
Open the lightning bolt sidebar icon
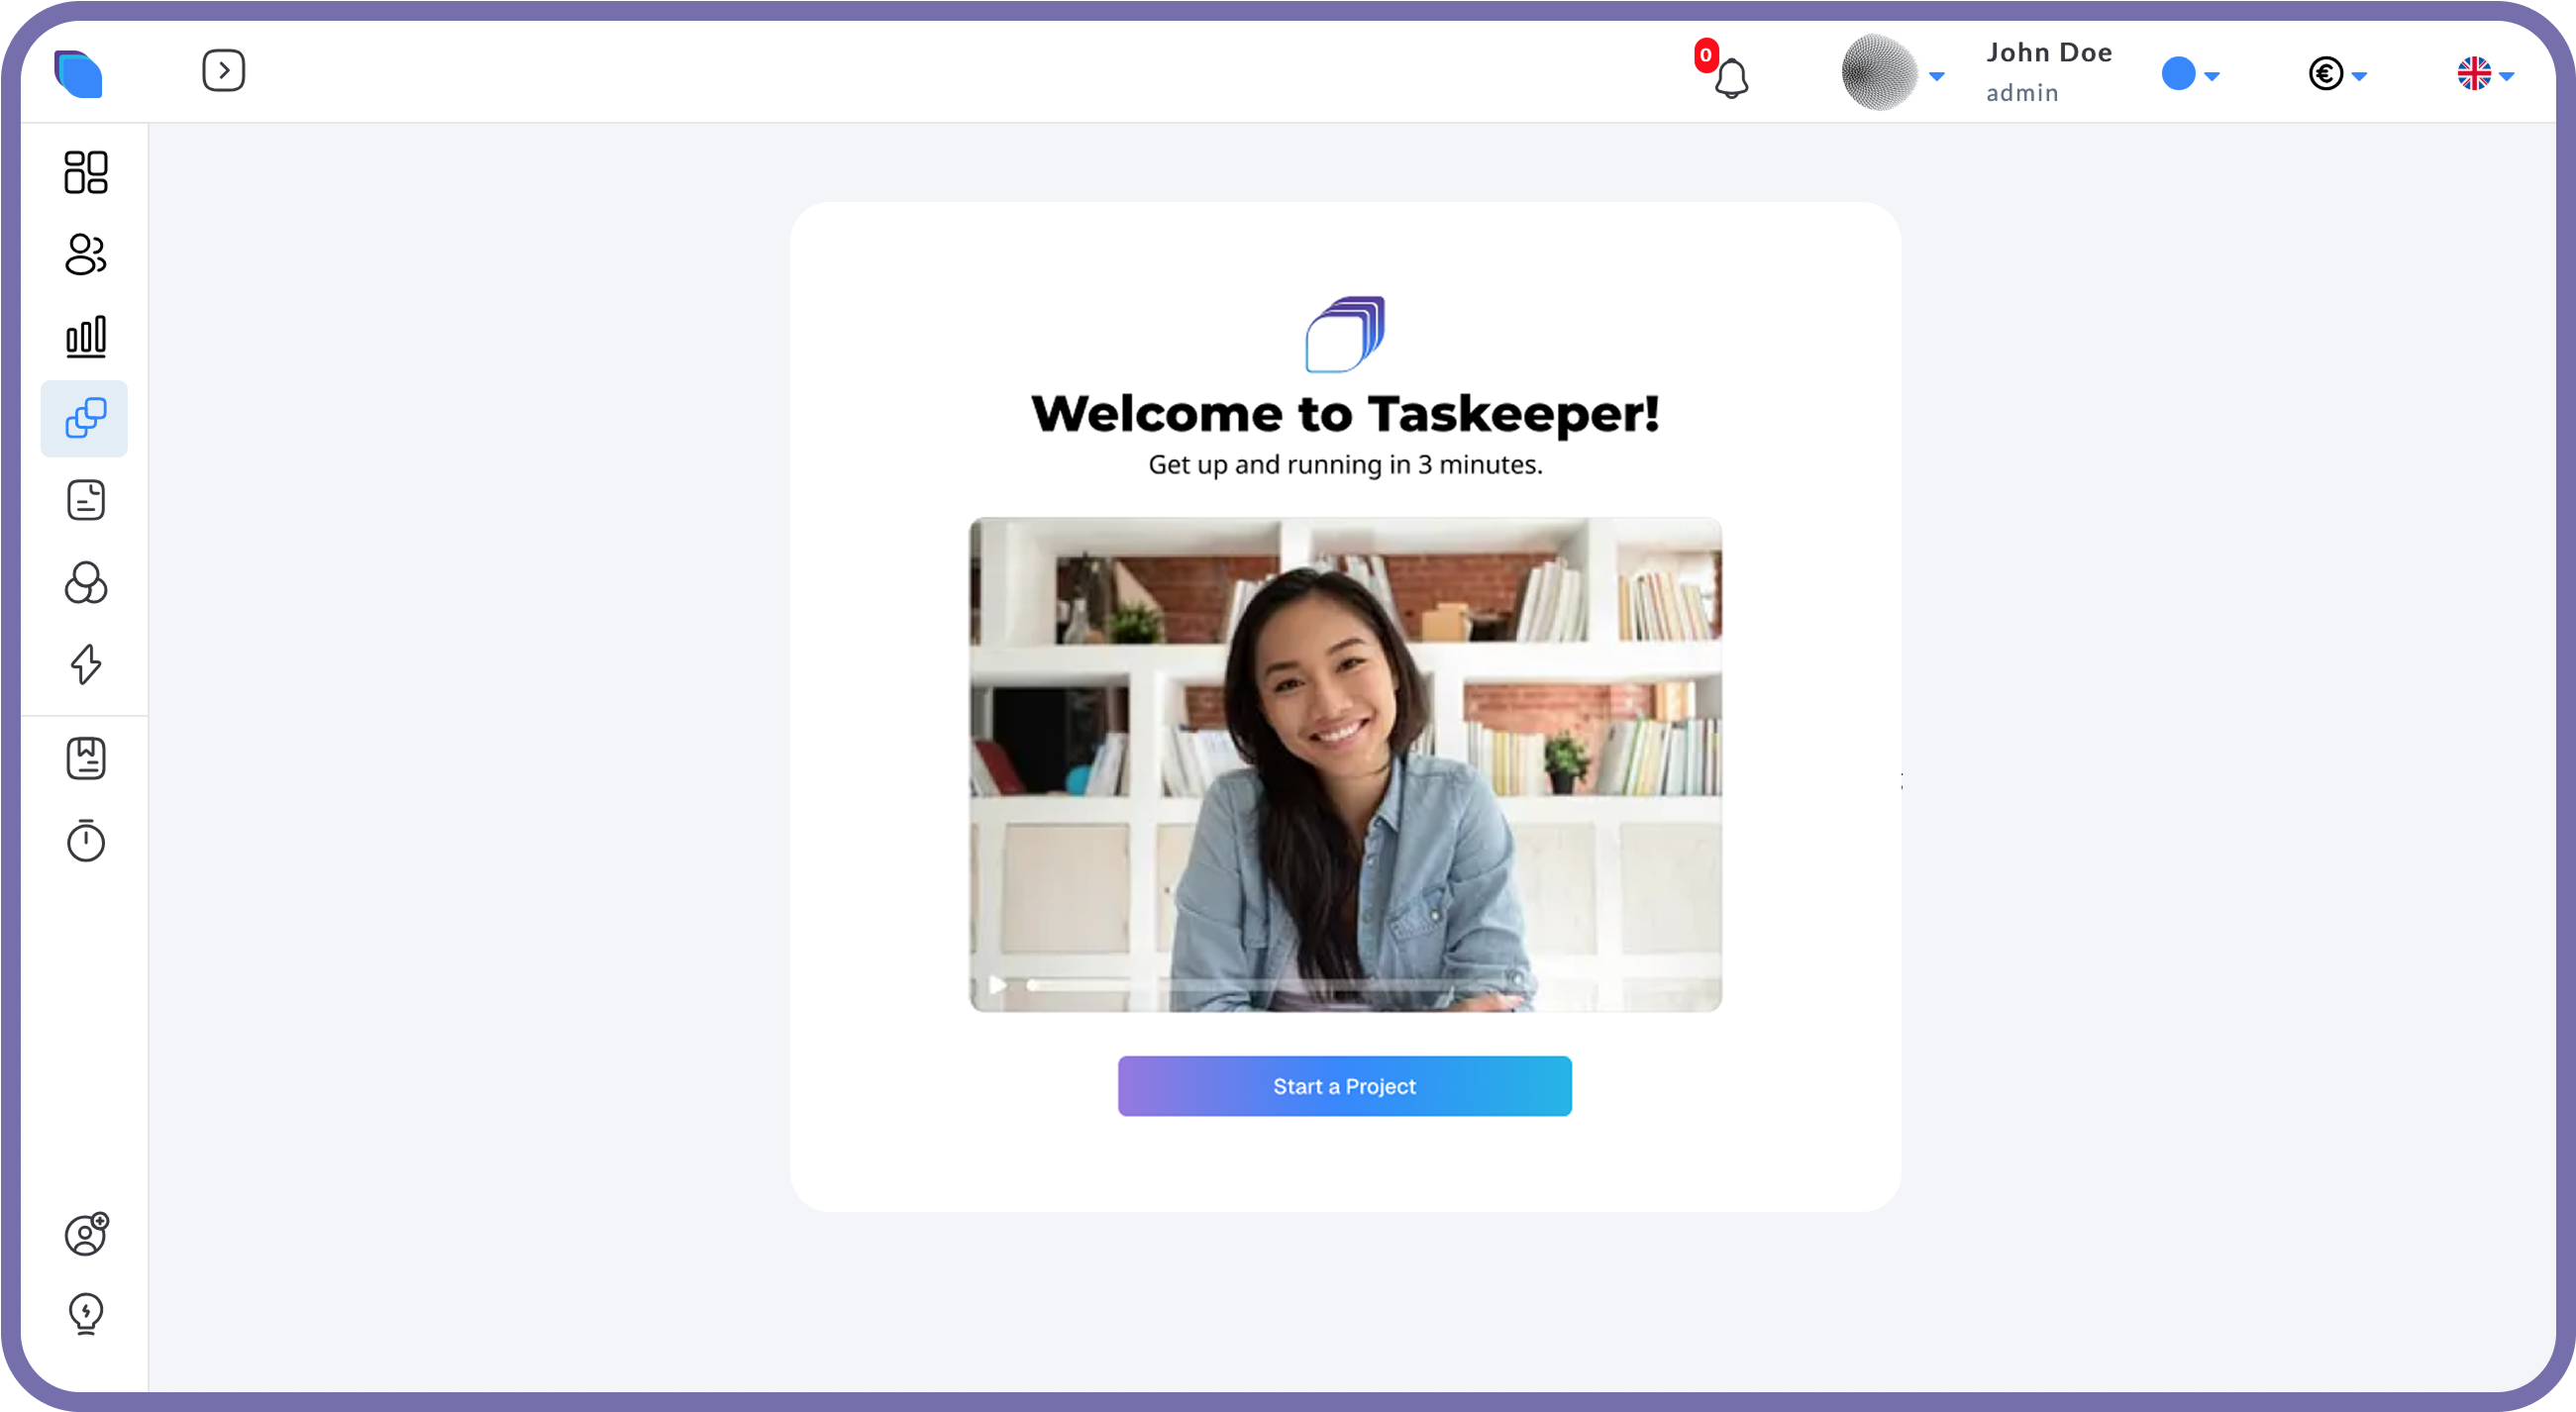pyautogui.click(x=85, y=664)
